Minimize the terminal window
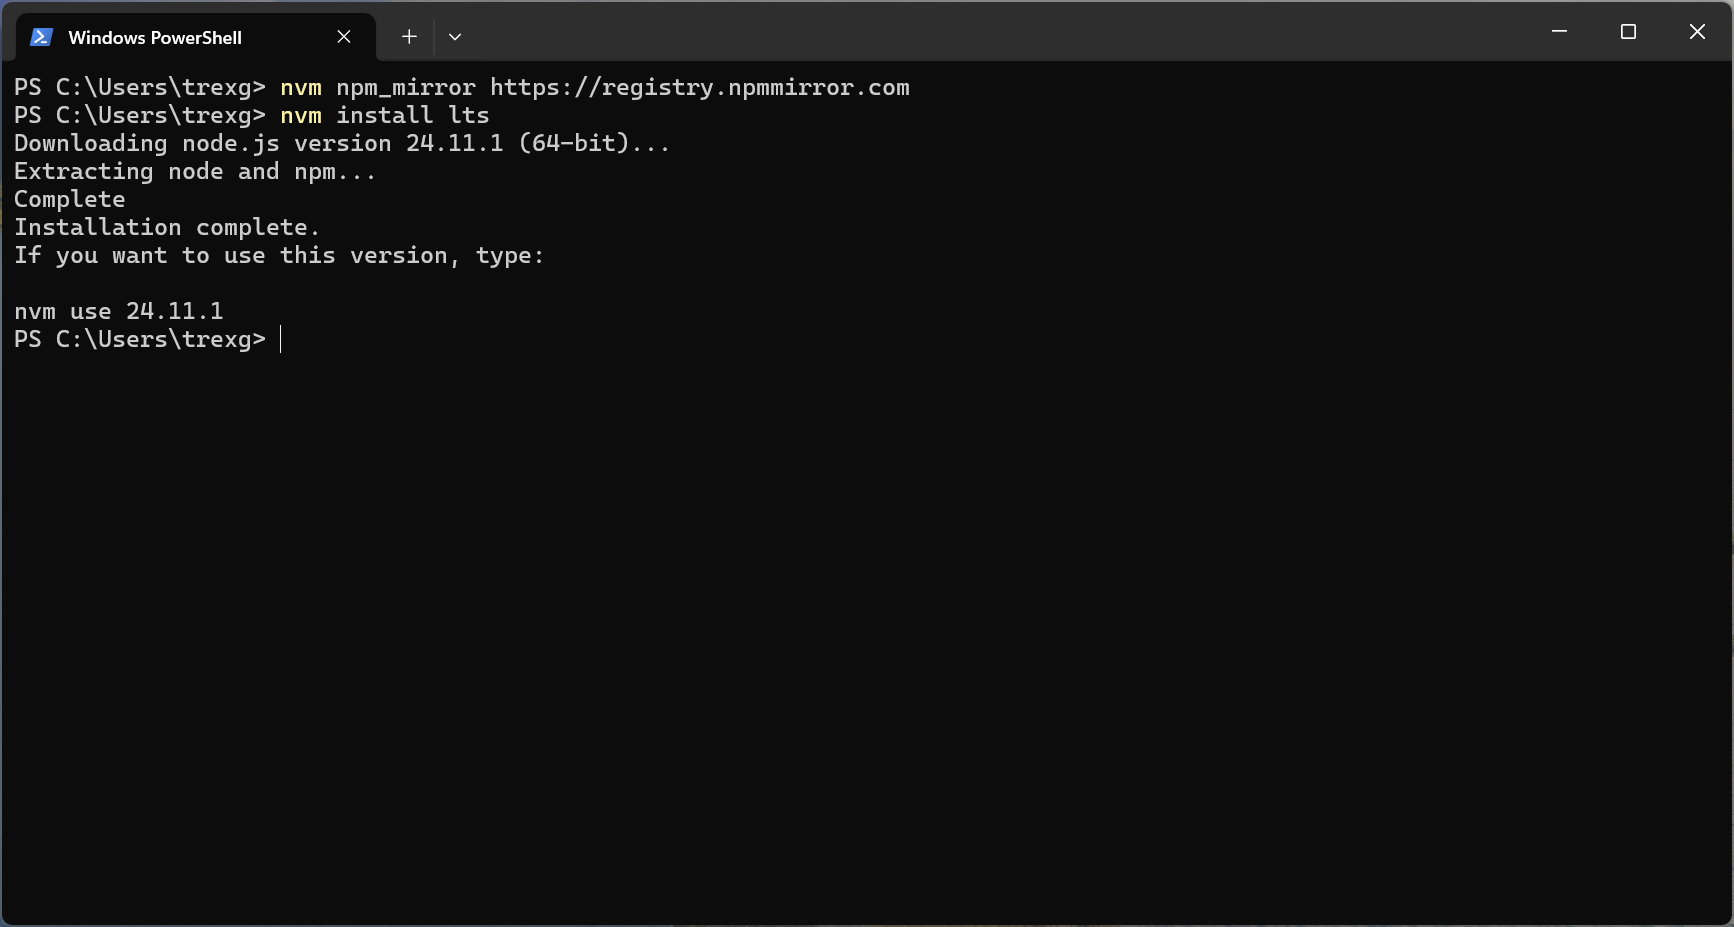 [x=1559, y=32]
